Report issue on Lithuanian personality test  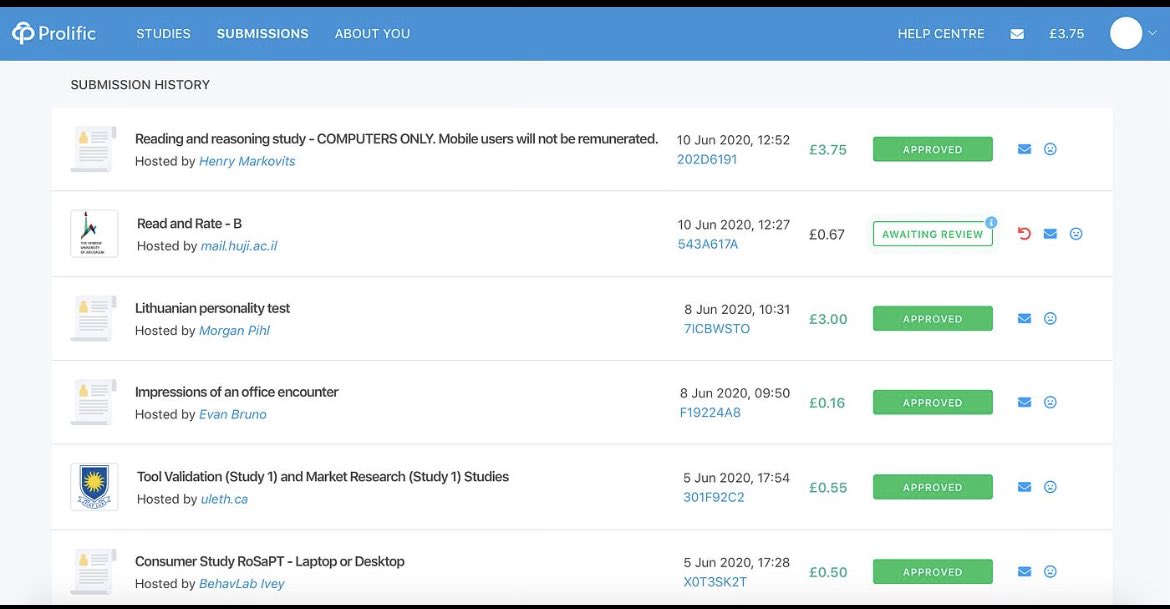click(1050, 319)
